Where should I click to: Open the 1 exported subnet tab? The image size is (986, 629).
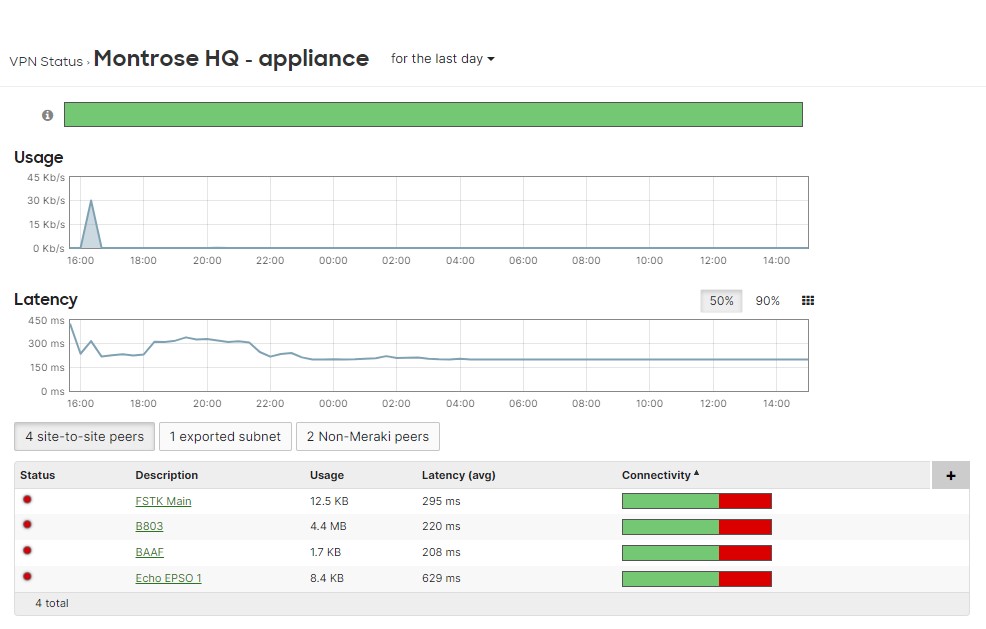point(225,437)
